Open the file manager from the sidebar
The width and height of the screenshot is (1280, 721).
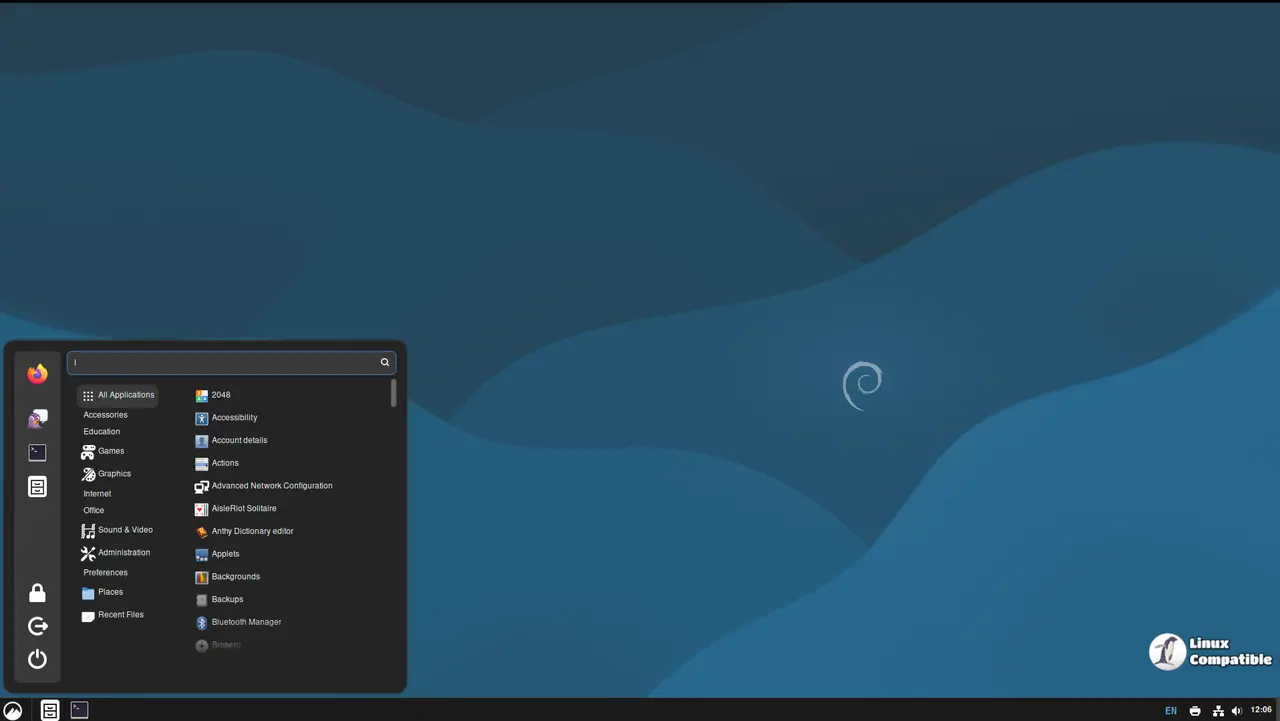coord(37,487)
